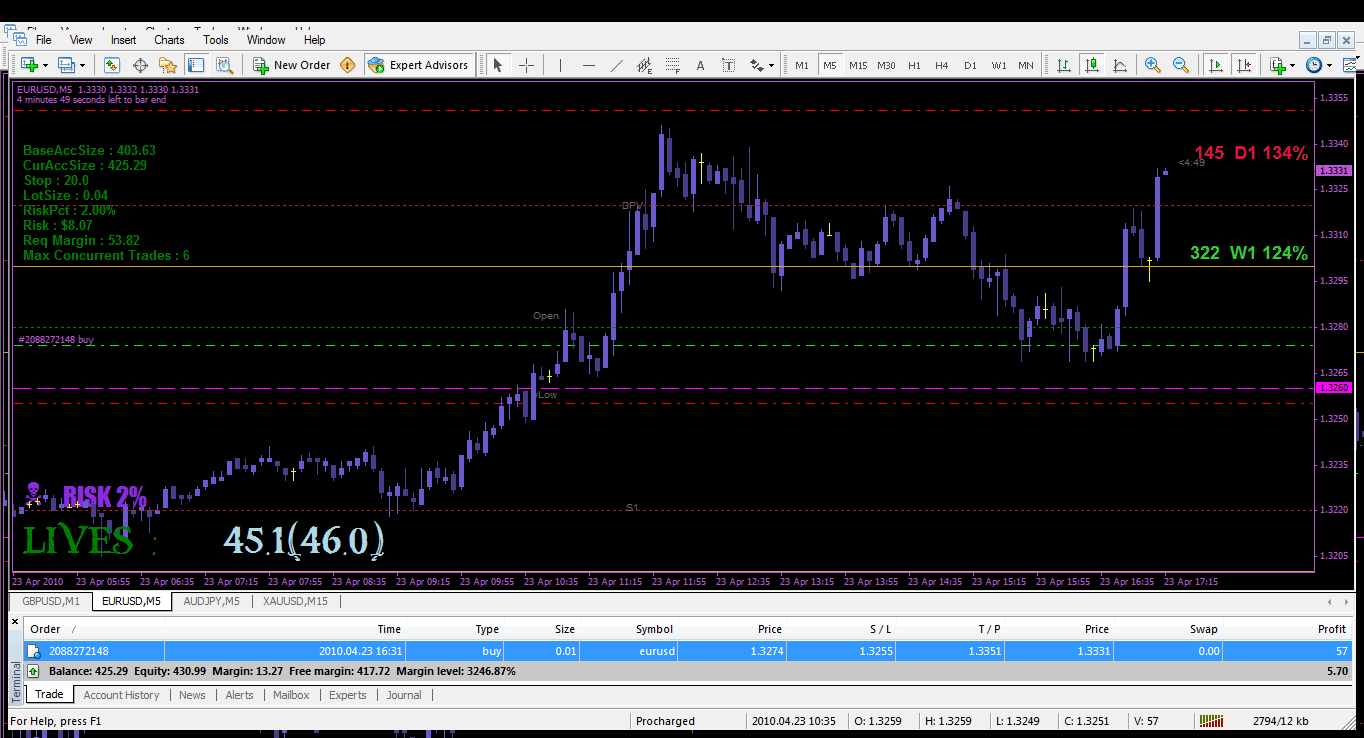Toggle the Navigator folder-star icon

168,65
